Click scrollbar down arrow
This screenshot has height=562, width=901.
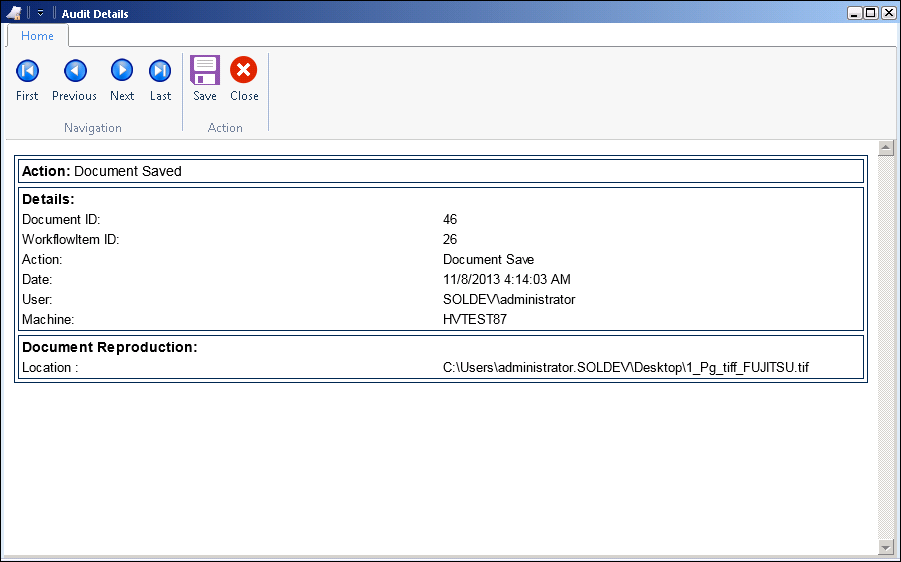pos(885,547)
